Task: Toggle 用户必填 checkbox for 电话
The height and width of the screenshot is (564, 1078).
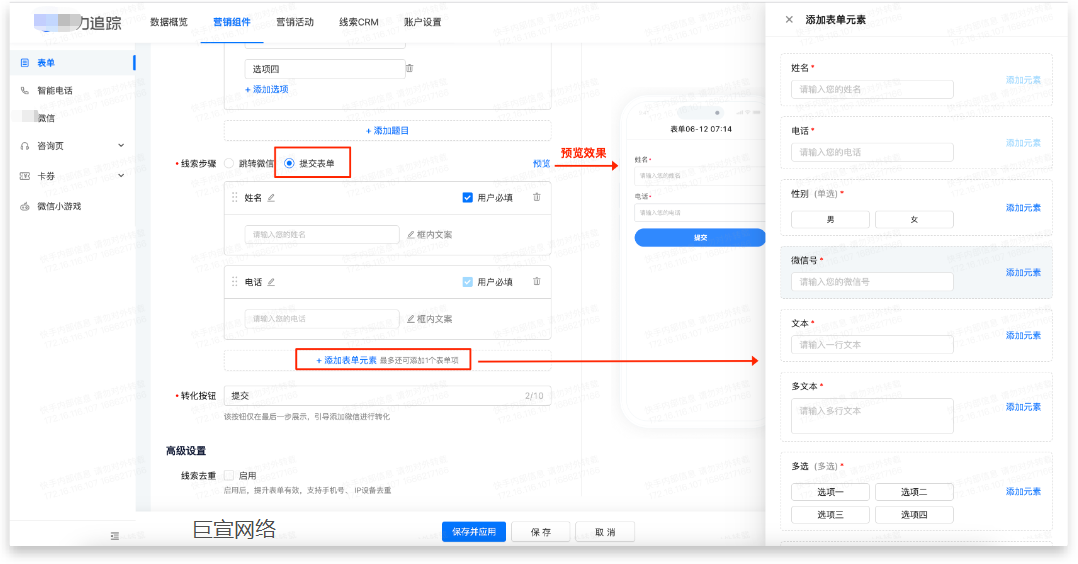Action: pos(468,282)
